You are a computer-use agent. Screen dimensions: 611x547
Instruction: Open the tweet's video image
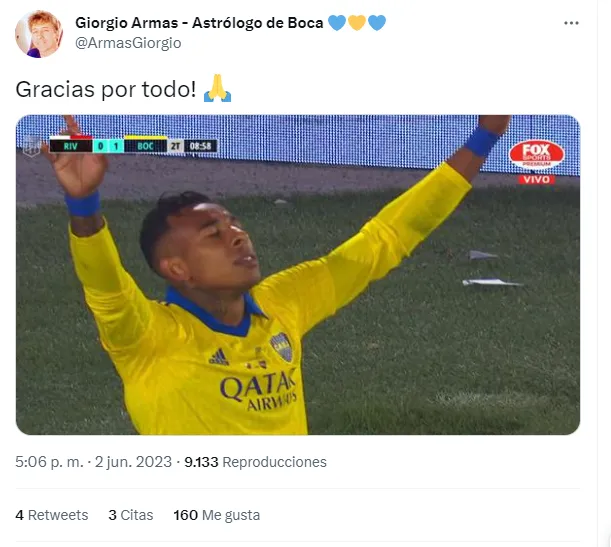pyautogui.click(x=298, y=275)
